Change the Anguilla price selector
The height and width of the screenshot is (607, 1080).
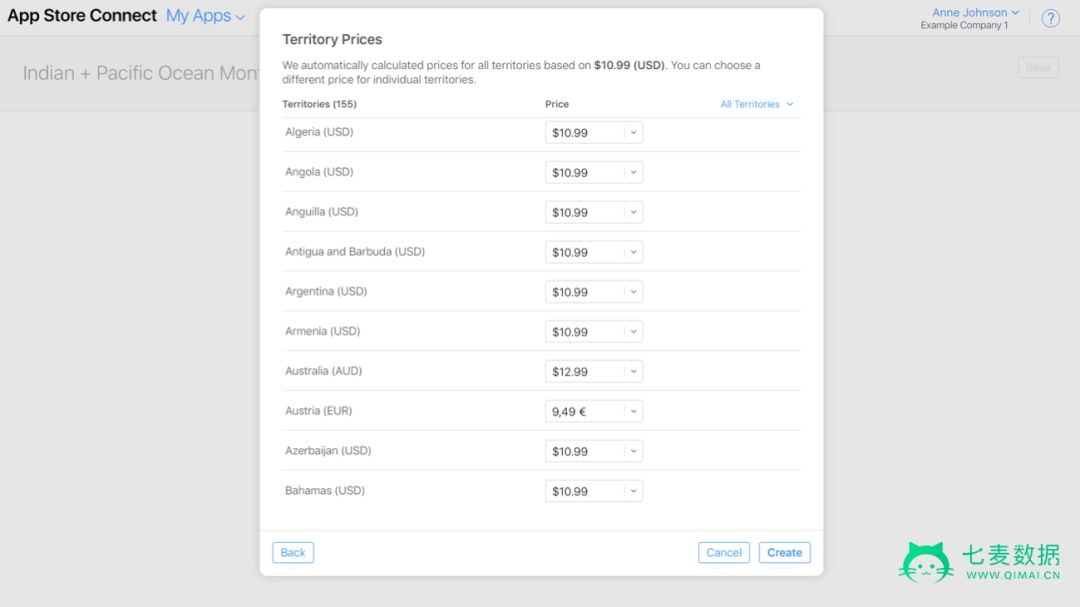click(x=594, y=212)
